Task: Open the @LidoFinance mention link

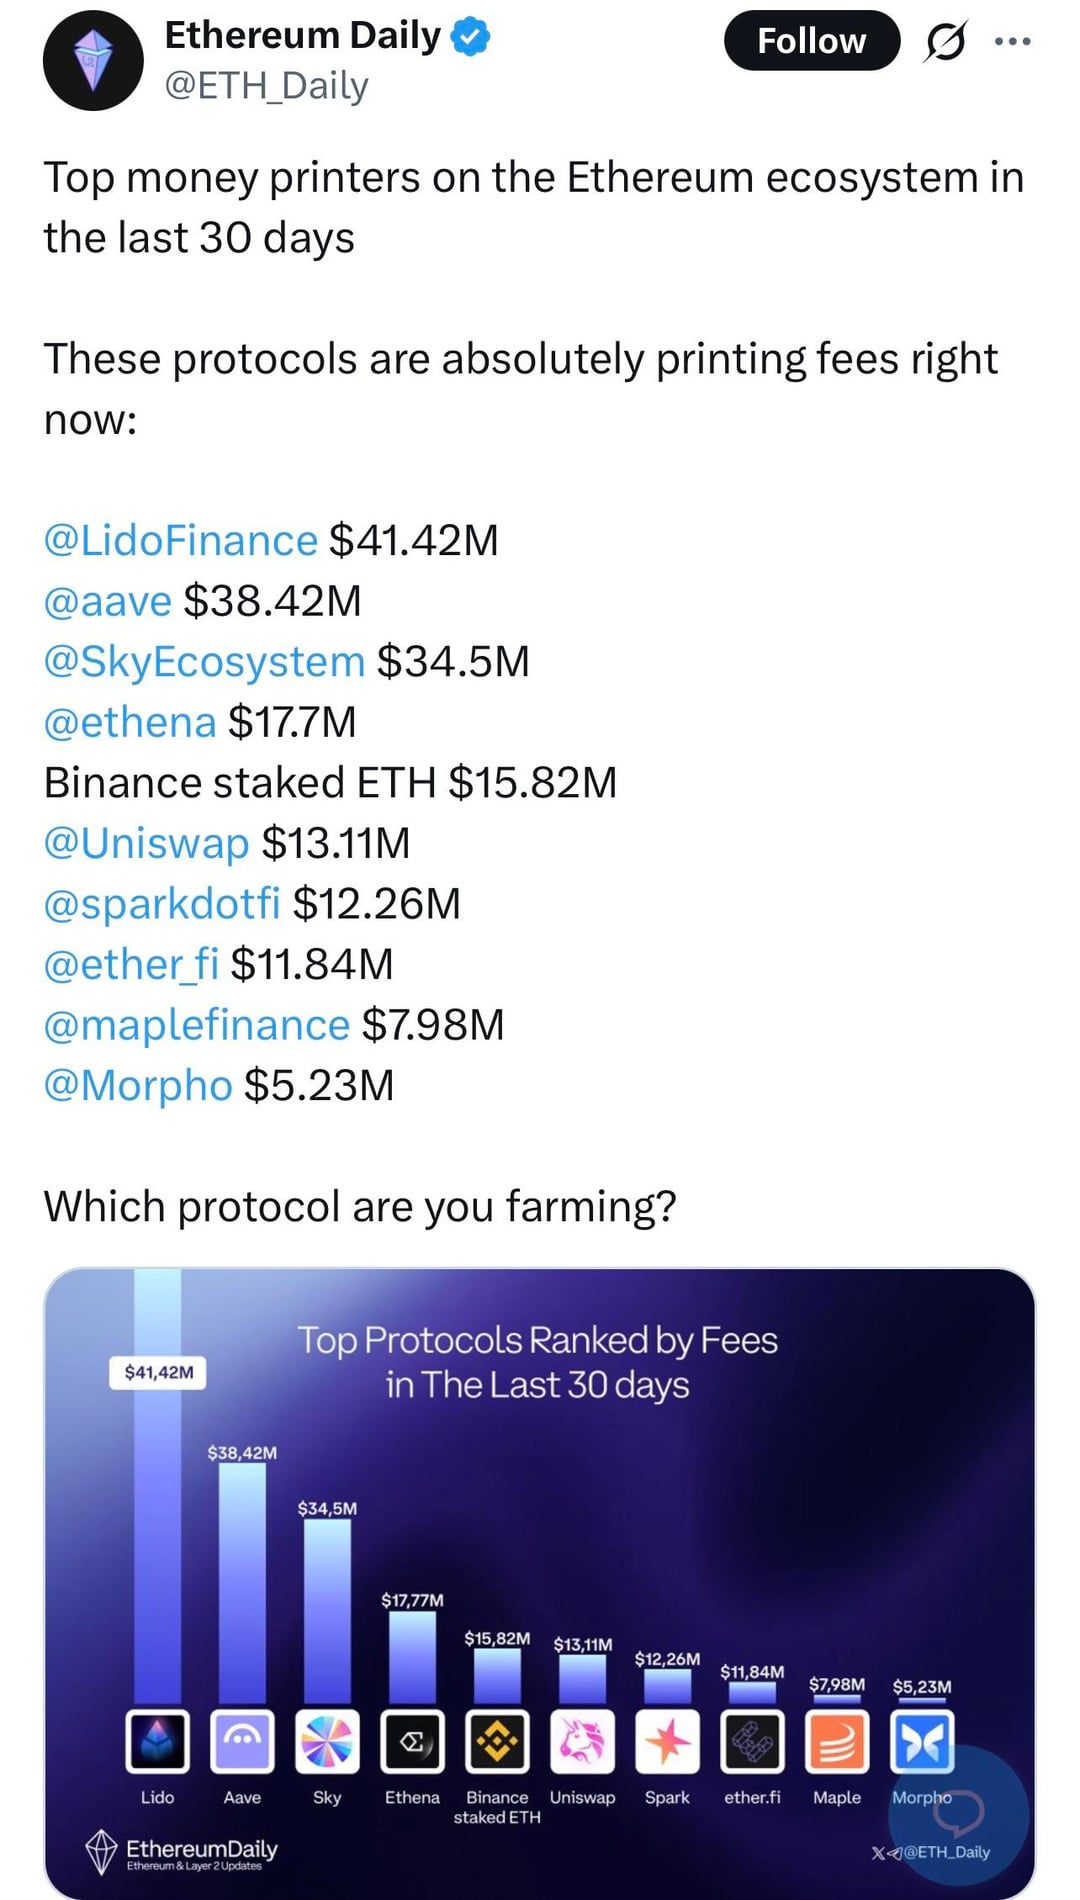Action: (x=180, y=540)
